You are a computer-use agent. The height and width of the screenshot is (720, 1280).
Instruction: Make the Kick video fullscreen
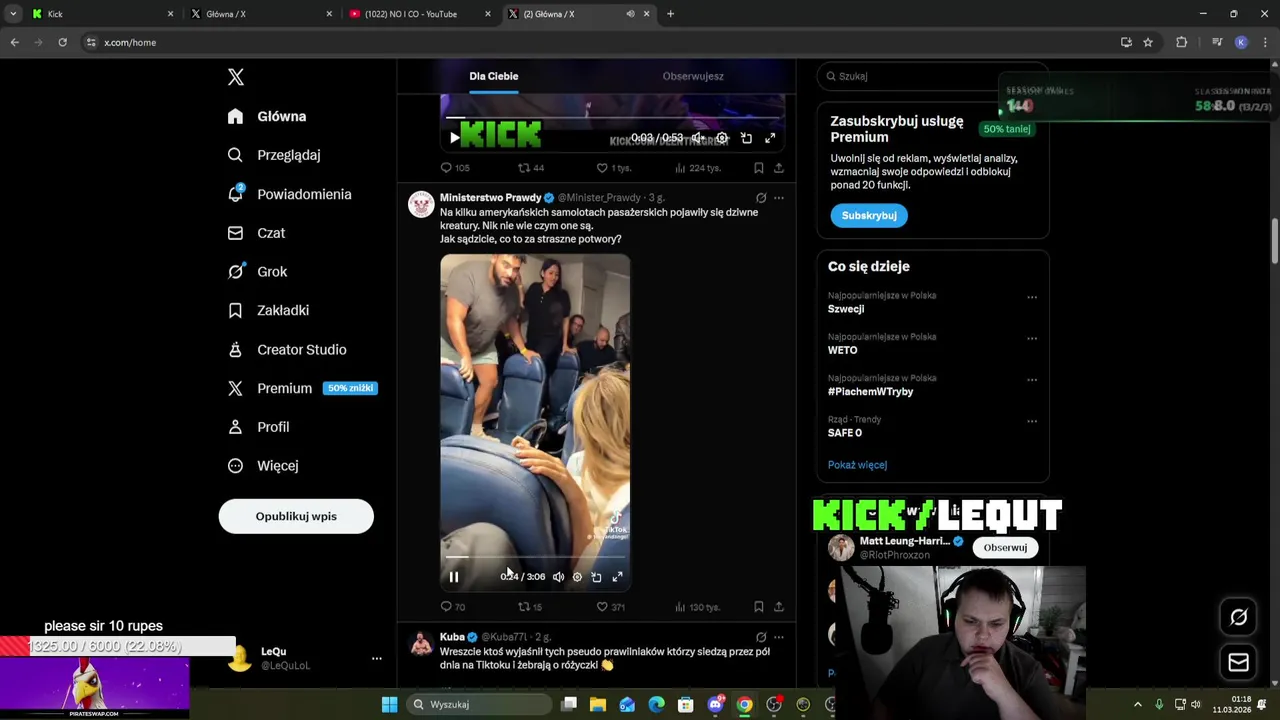point(770,138)
